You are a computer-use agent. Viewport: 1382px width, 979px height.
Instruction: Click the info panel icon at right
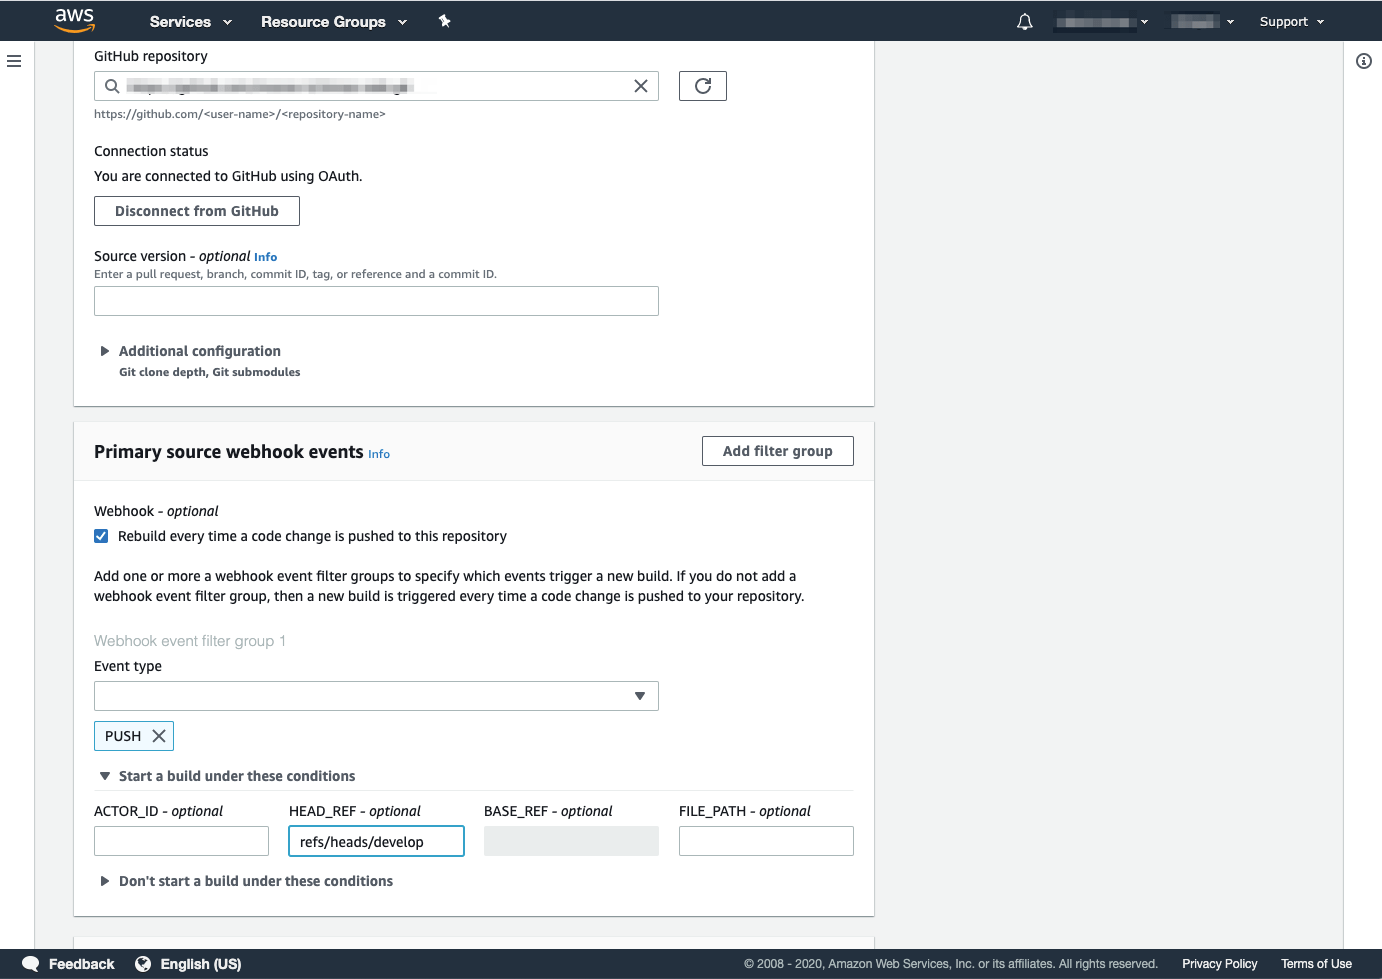pos(1363,61)
